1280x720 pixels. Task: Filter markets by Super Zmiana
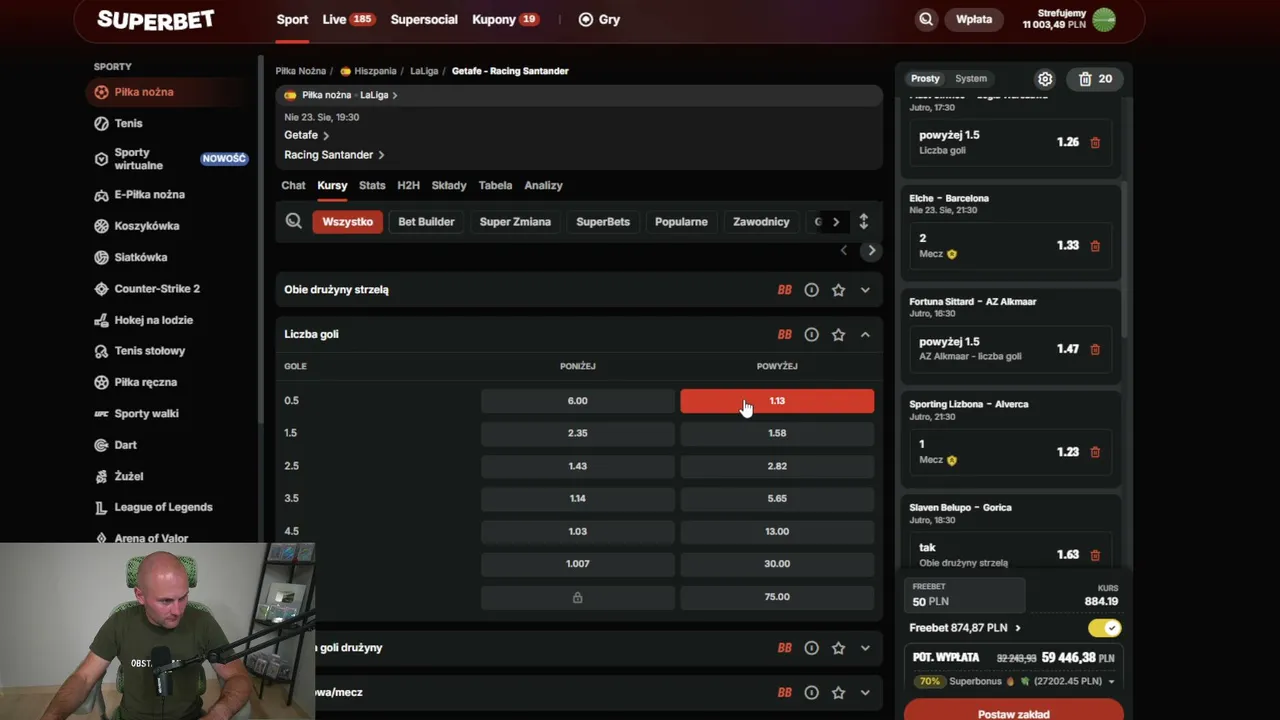pos(515,222)
